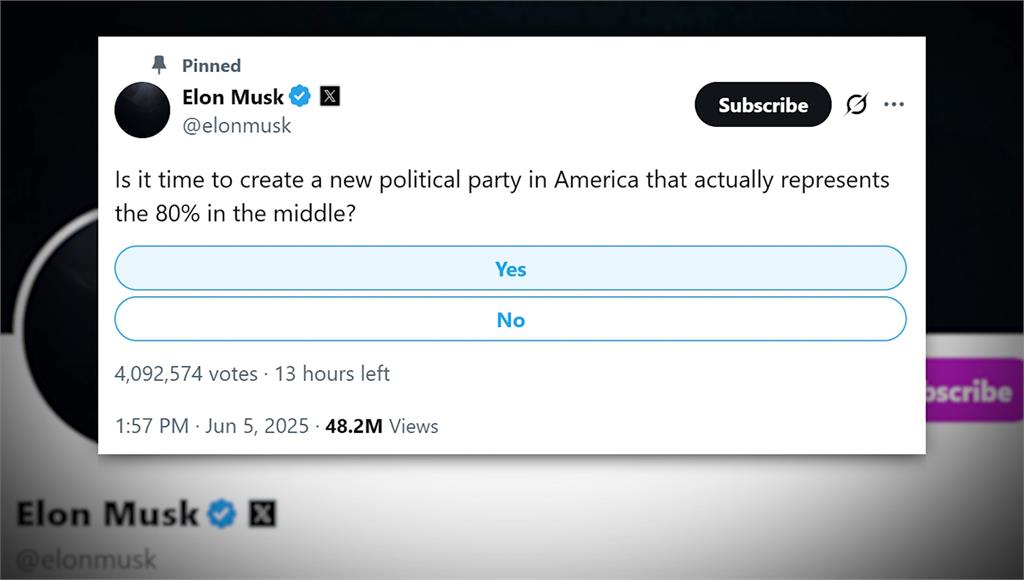The height and width of the screenshot is (580, 1024).
Task: Click the Pinned label text
Action: 211,65
